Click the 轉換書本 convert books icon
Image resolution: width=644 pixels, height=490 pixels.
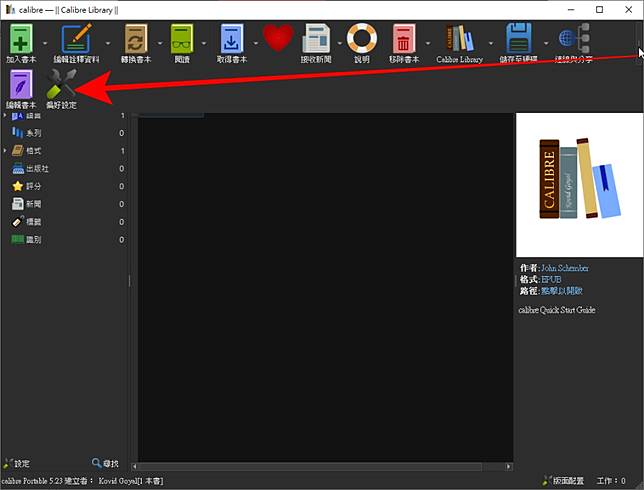pyautogui.click(x=136, y=39)
